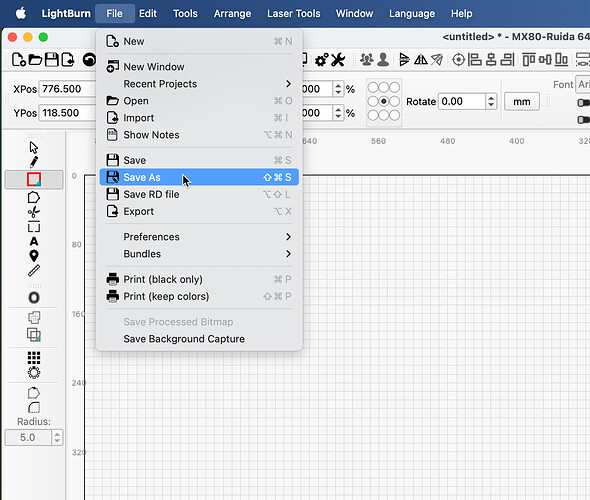Image resolution: width=590 pixels, height=500 pixels.
Task: Open Device Settings wrench and screwdriver icon
Action: coord(338,60)
